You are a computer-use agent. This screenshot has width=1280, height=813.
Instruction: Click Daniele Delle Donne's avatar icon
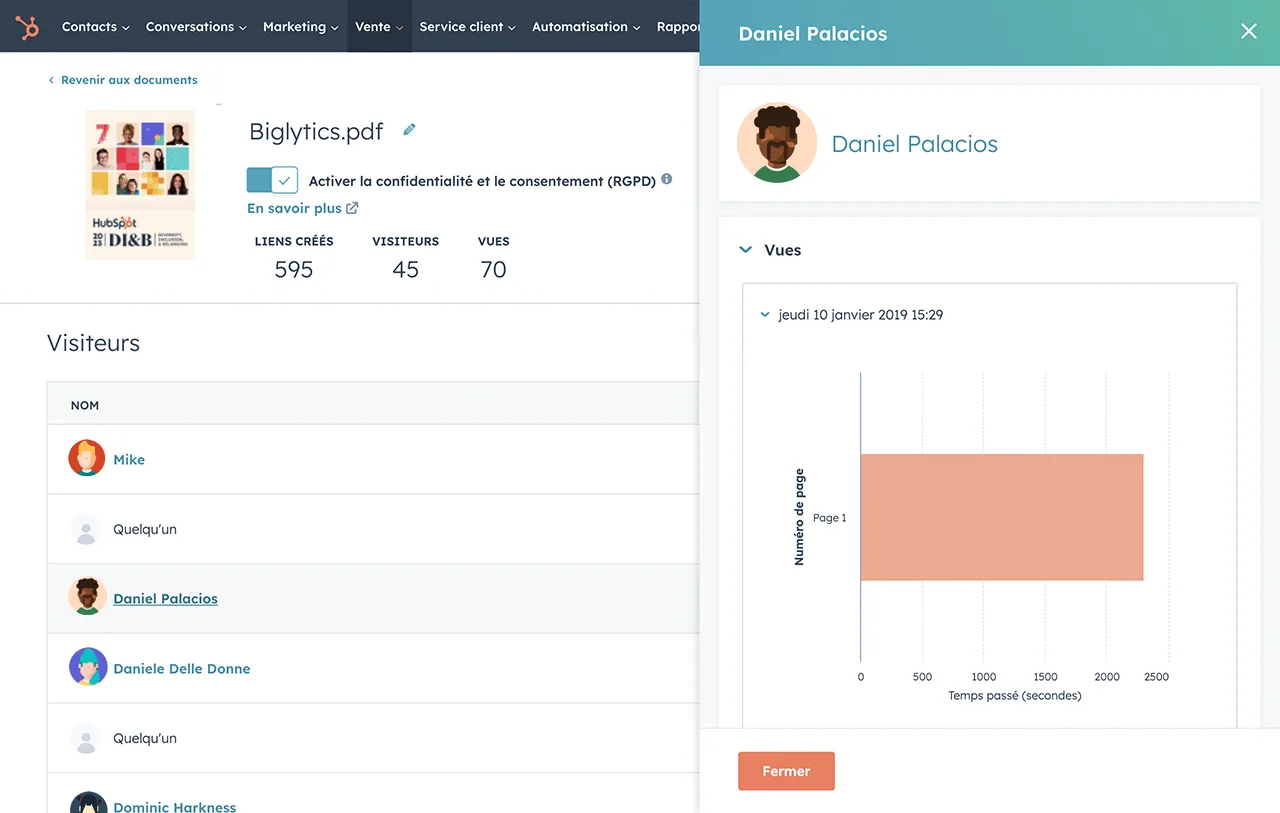click(88, 667)
